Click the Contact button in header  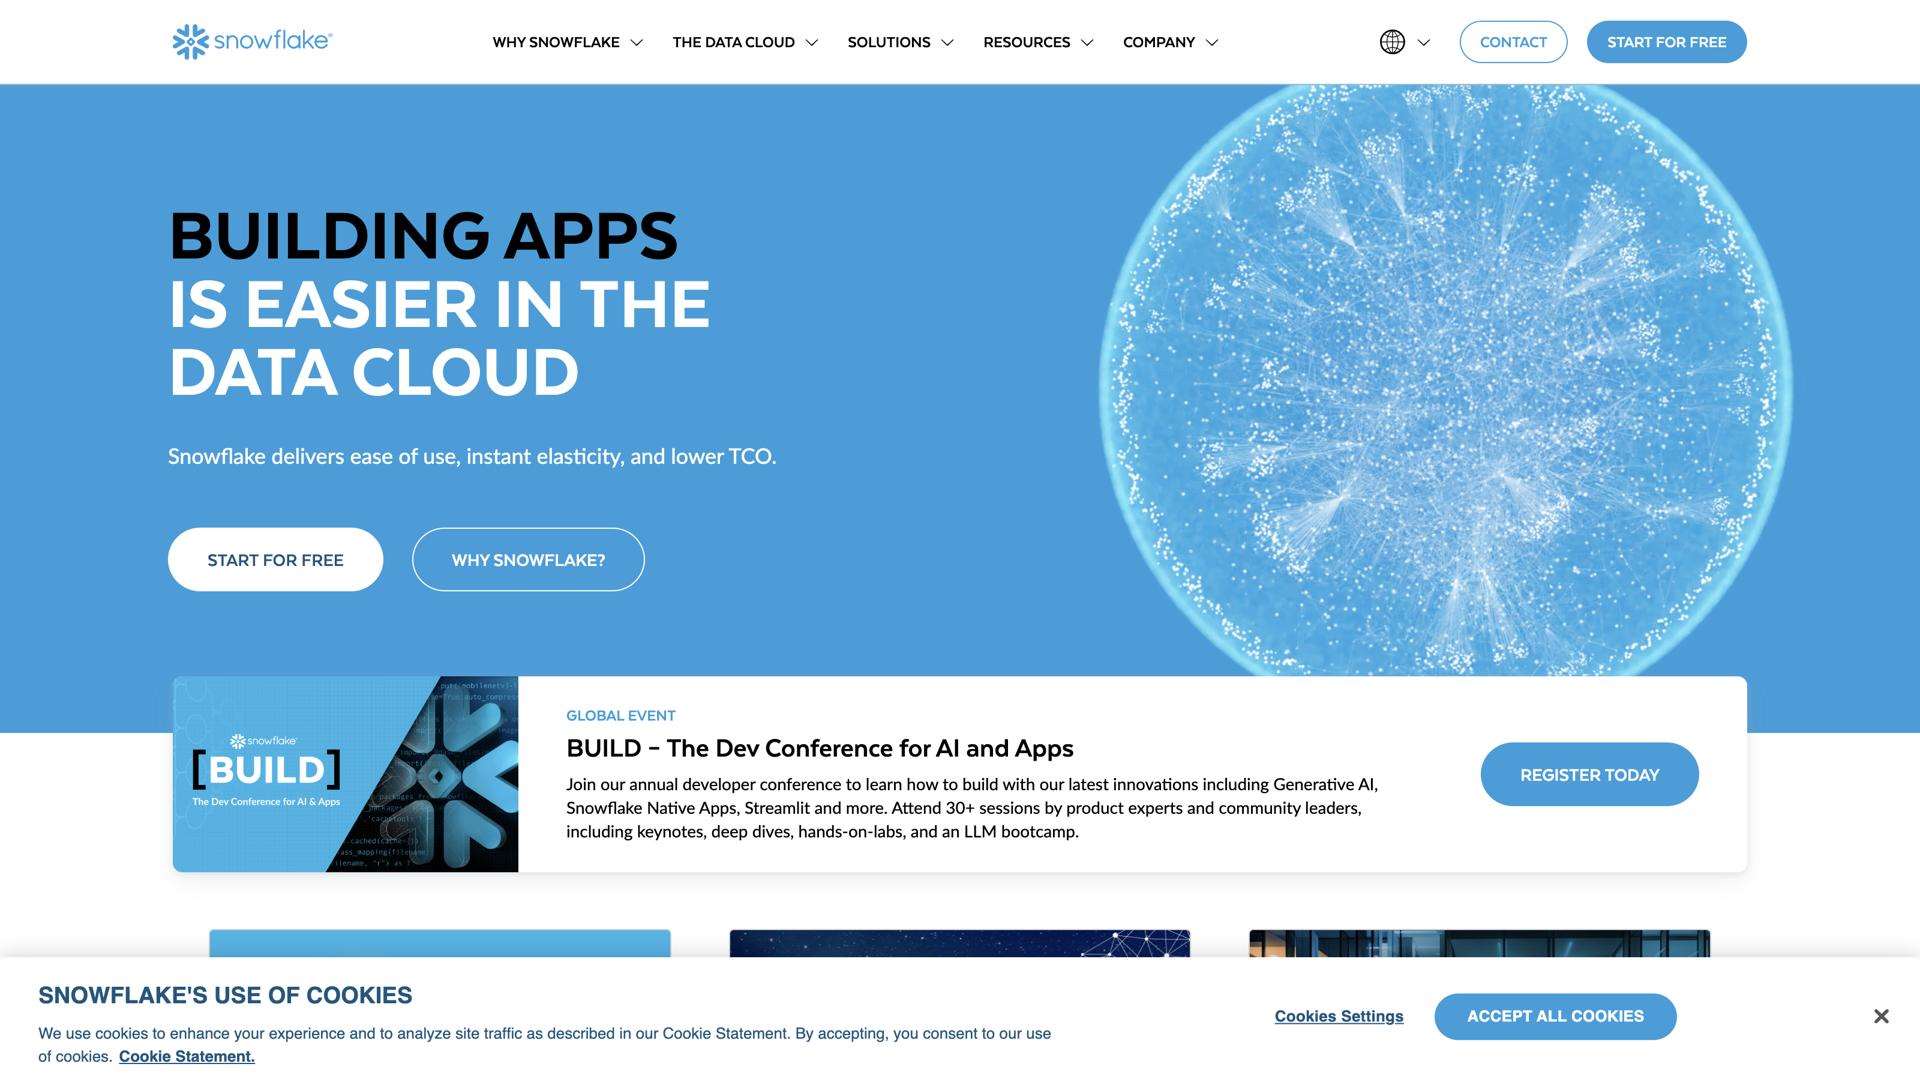click(1512, 42)
